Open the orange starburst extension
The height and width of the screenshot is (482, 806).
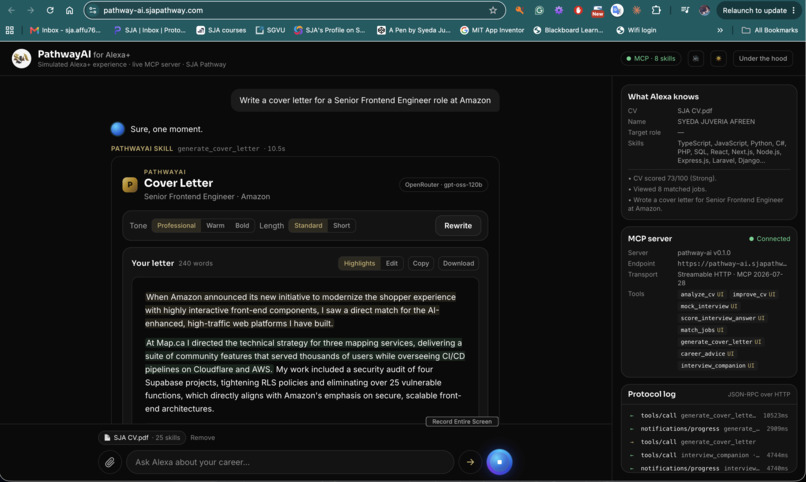point(636,10)
